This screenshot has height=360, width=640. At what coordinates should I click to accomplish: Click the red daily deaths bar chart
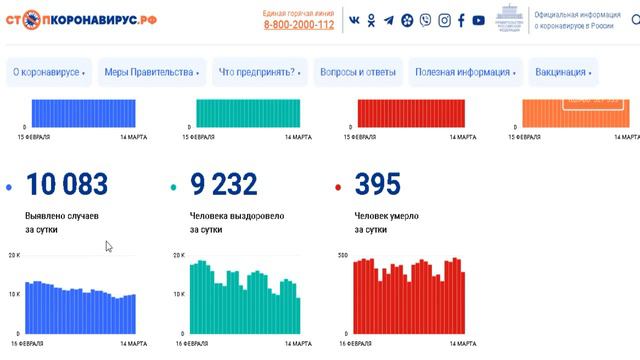click(x=409, y=296)
